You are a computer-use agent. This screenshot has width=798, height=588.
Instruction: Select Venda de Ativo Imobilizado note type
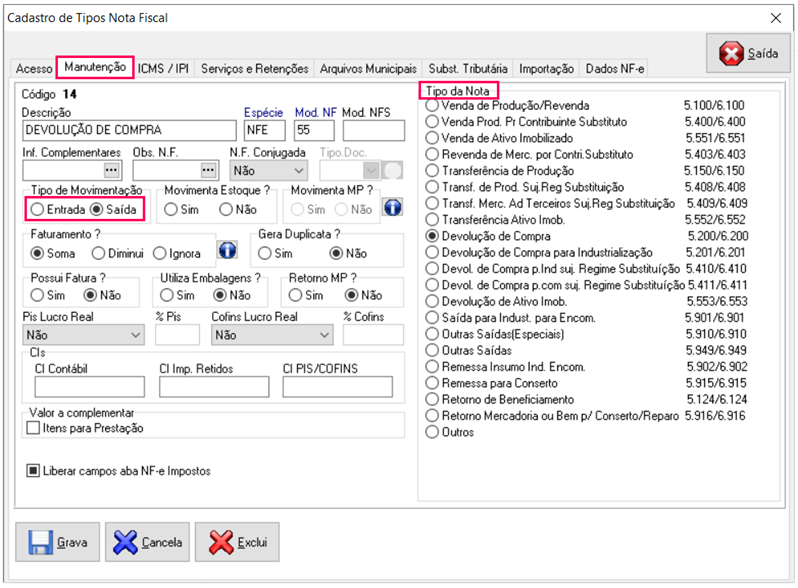pos(432,138)
